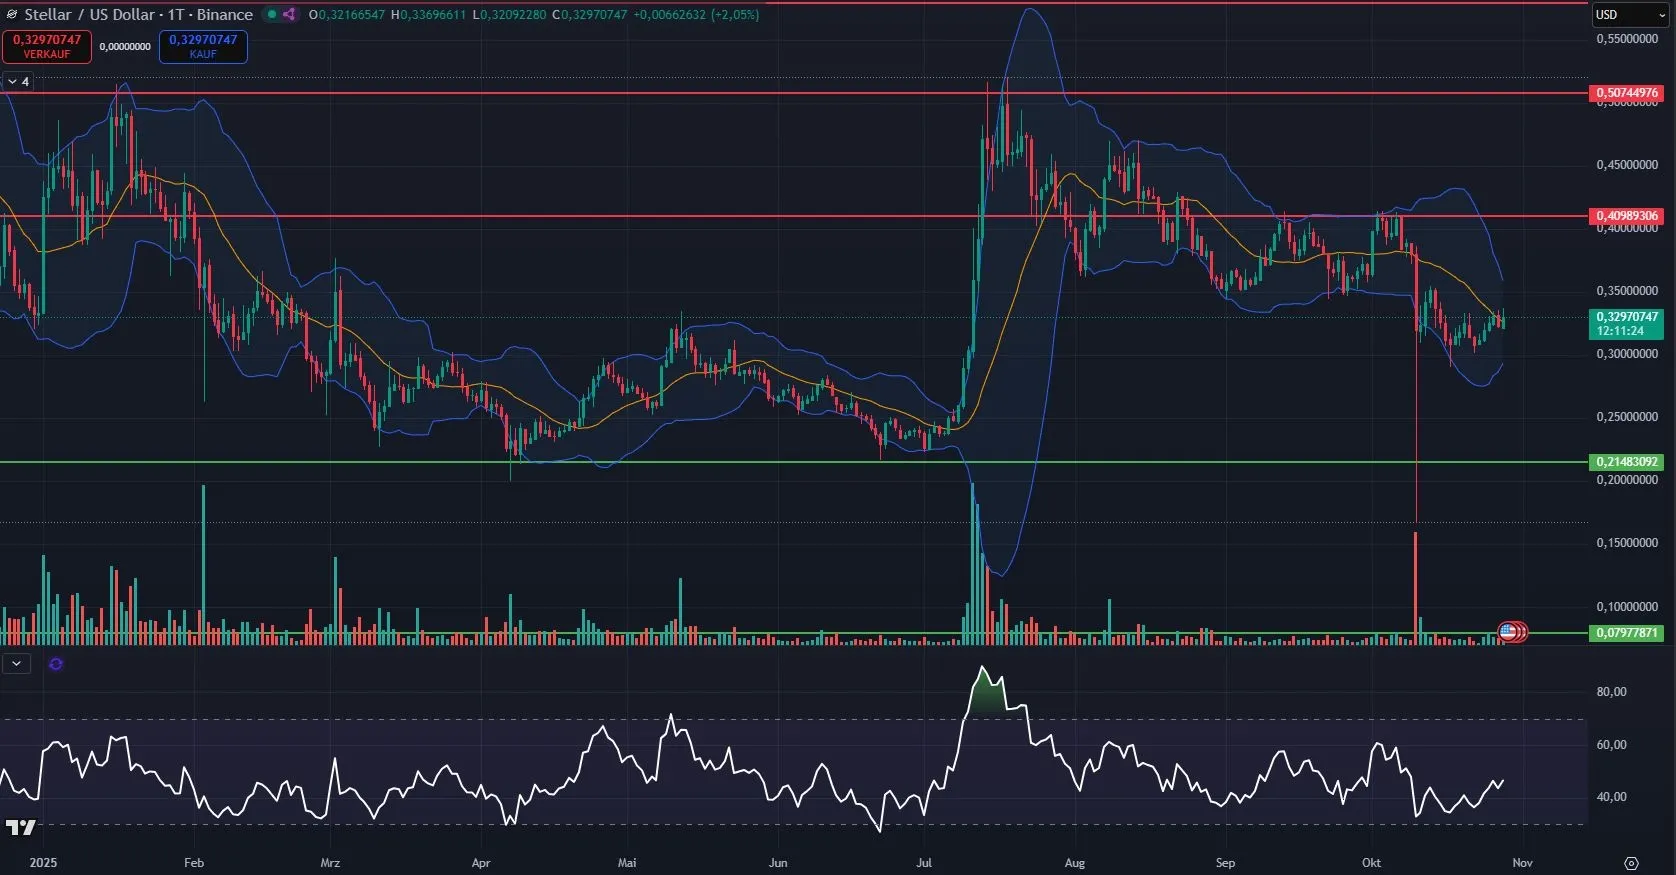The image size is (1676, 875).
Task: Click price scale value 0,35000000
Action: 1627,291
